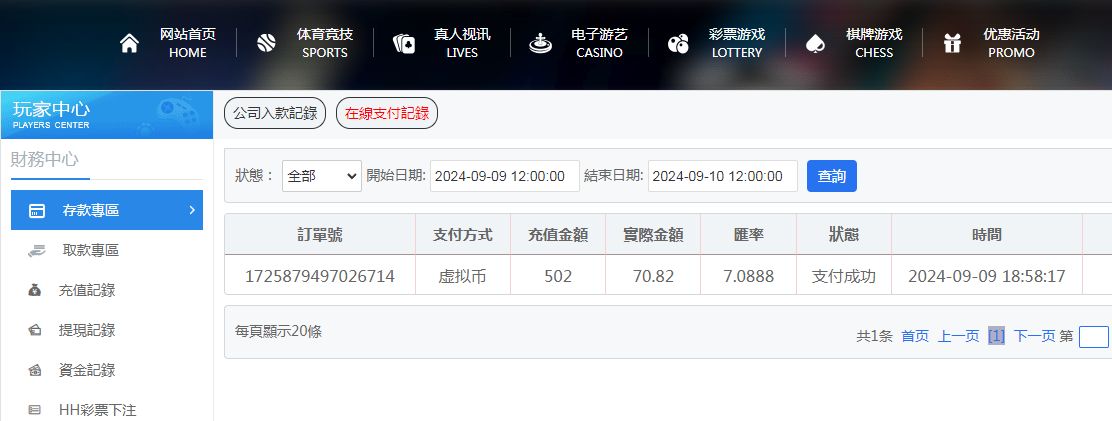
Task: Click the page number input box
Action: tap(1093, 337)
